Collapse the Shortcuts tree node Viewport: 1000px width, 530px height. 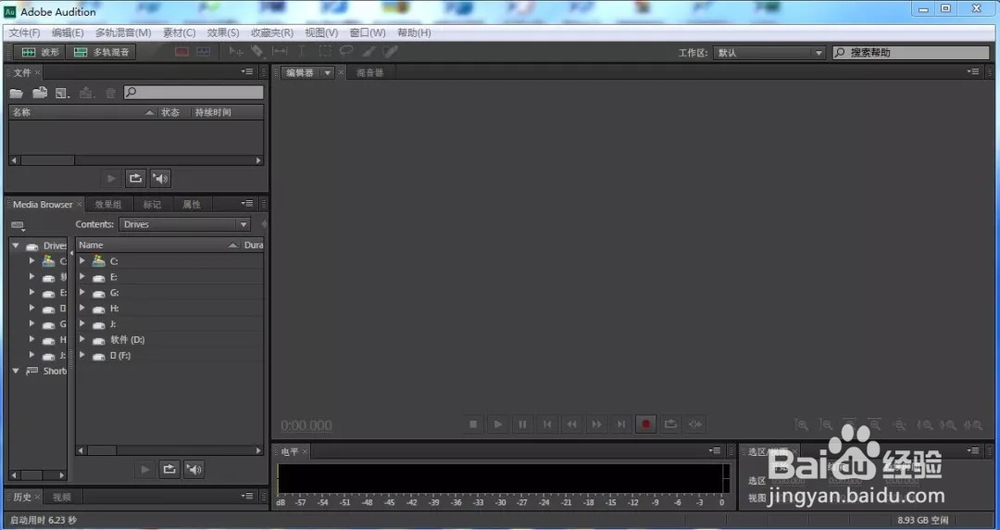[x=16, y=371]
